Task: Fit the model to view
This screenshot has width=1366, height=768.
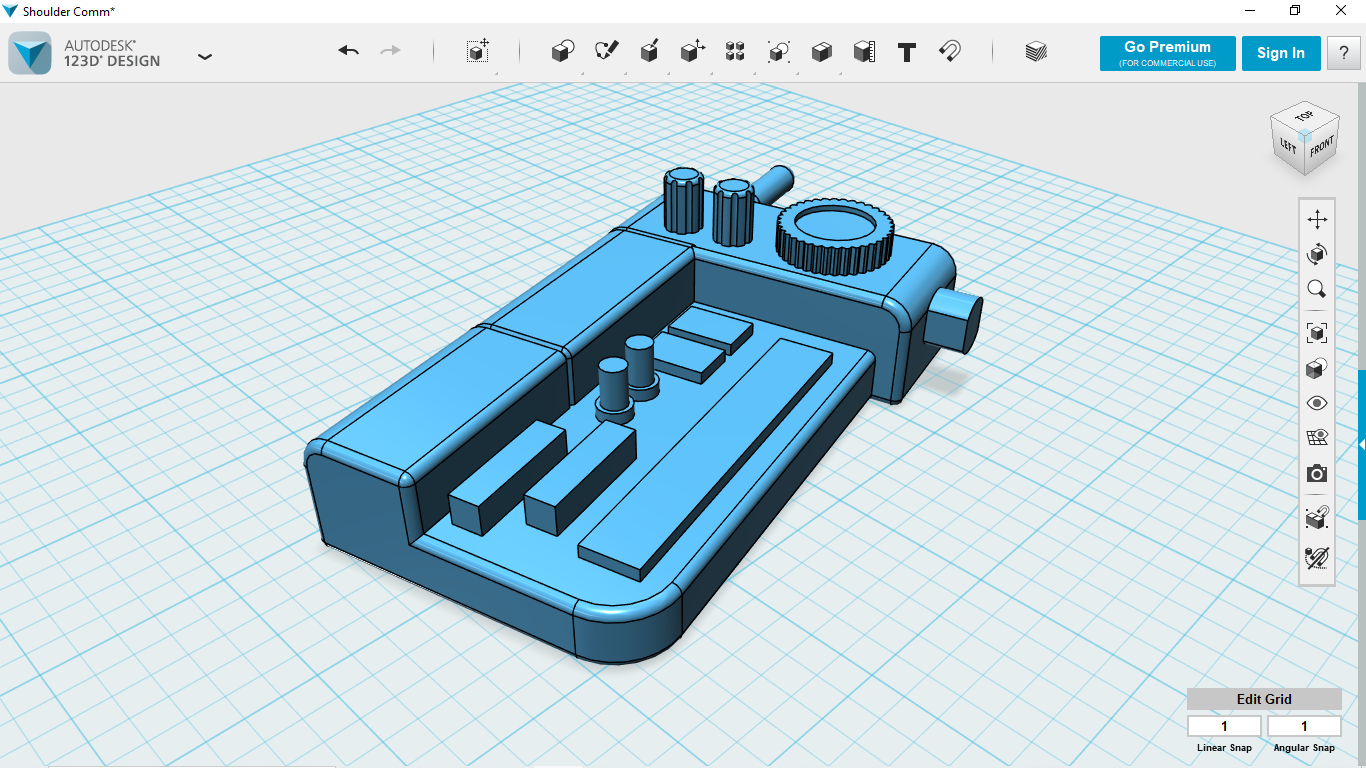Action: [x=1317, y=333]
